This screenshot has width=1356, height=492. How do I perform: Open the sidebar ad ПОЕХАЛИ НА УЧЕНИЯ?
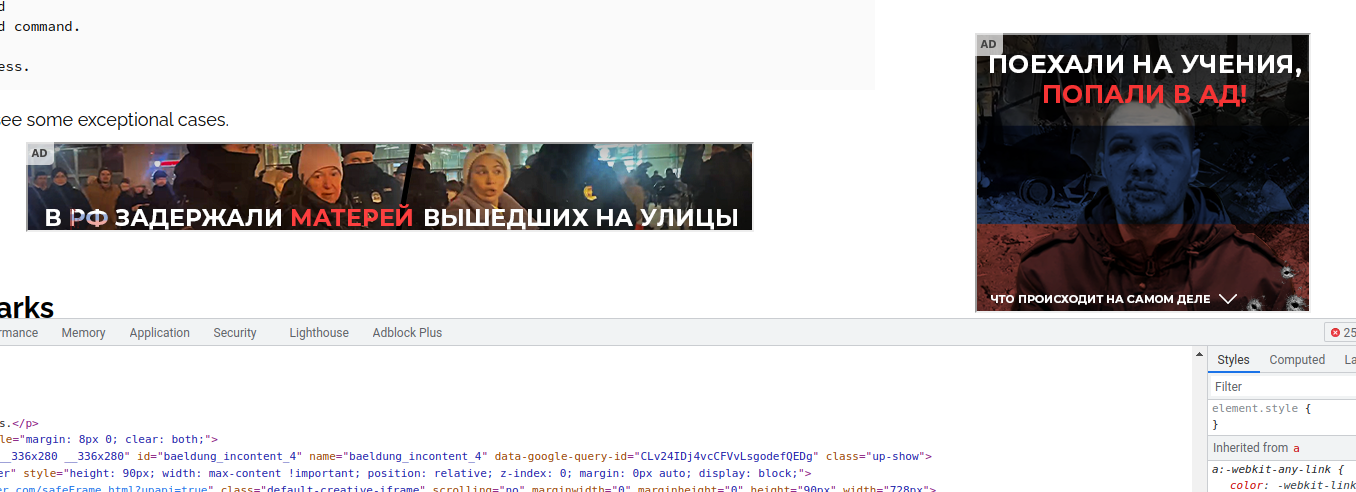pyautogui.click(x=1142, y=172)
